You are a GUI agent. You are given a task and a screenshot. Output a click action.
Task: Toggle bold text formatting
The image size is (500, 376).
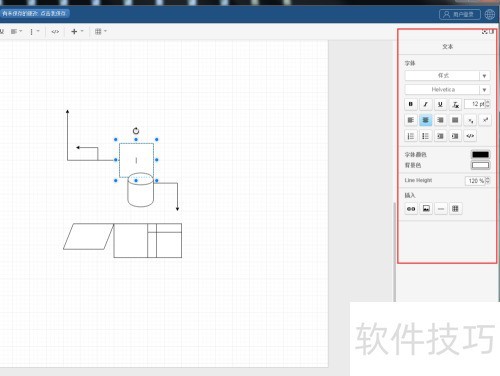411,104
